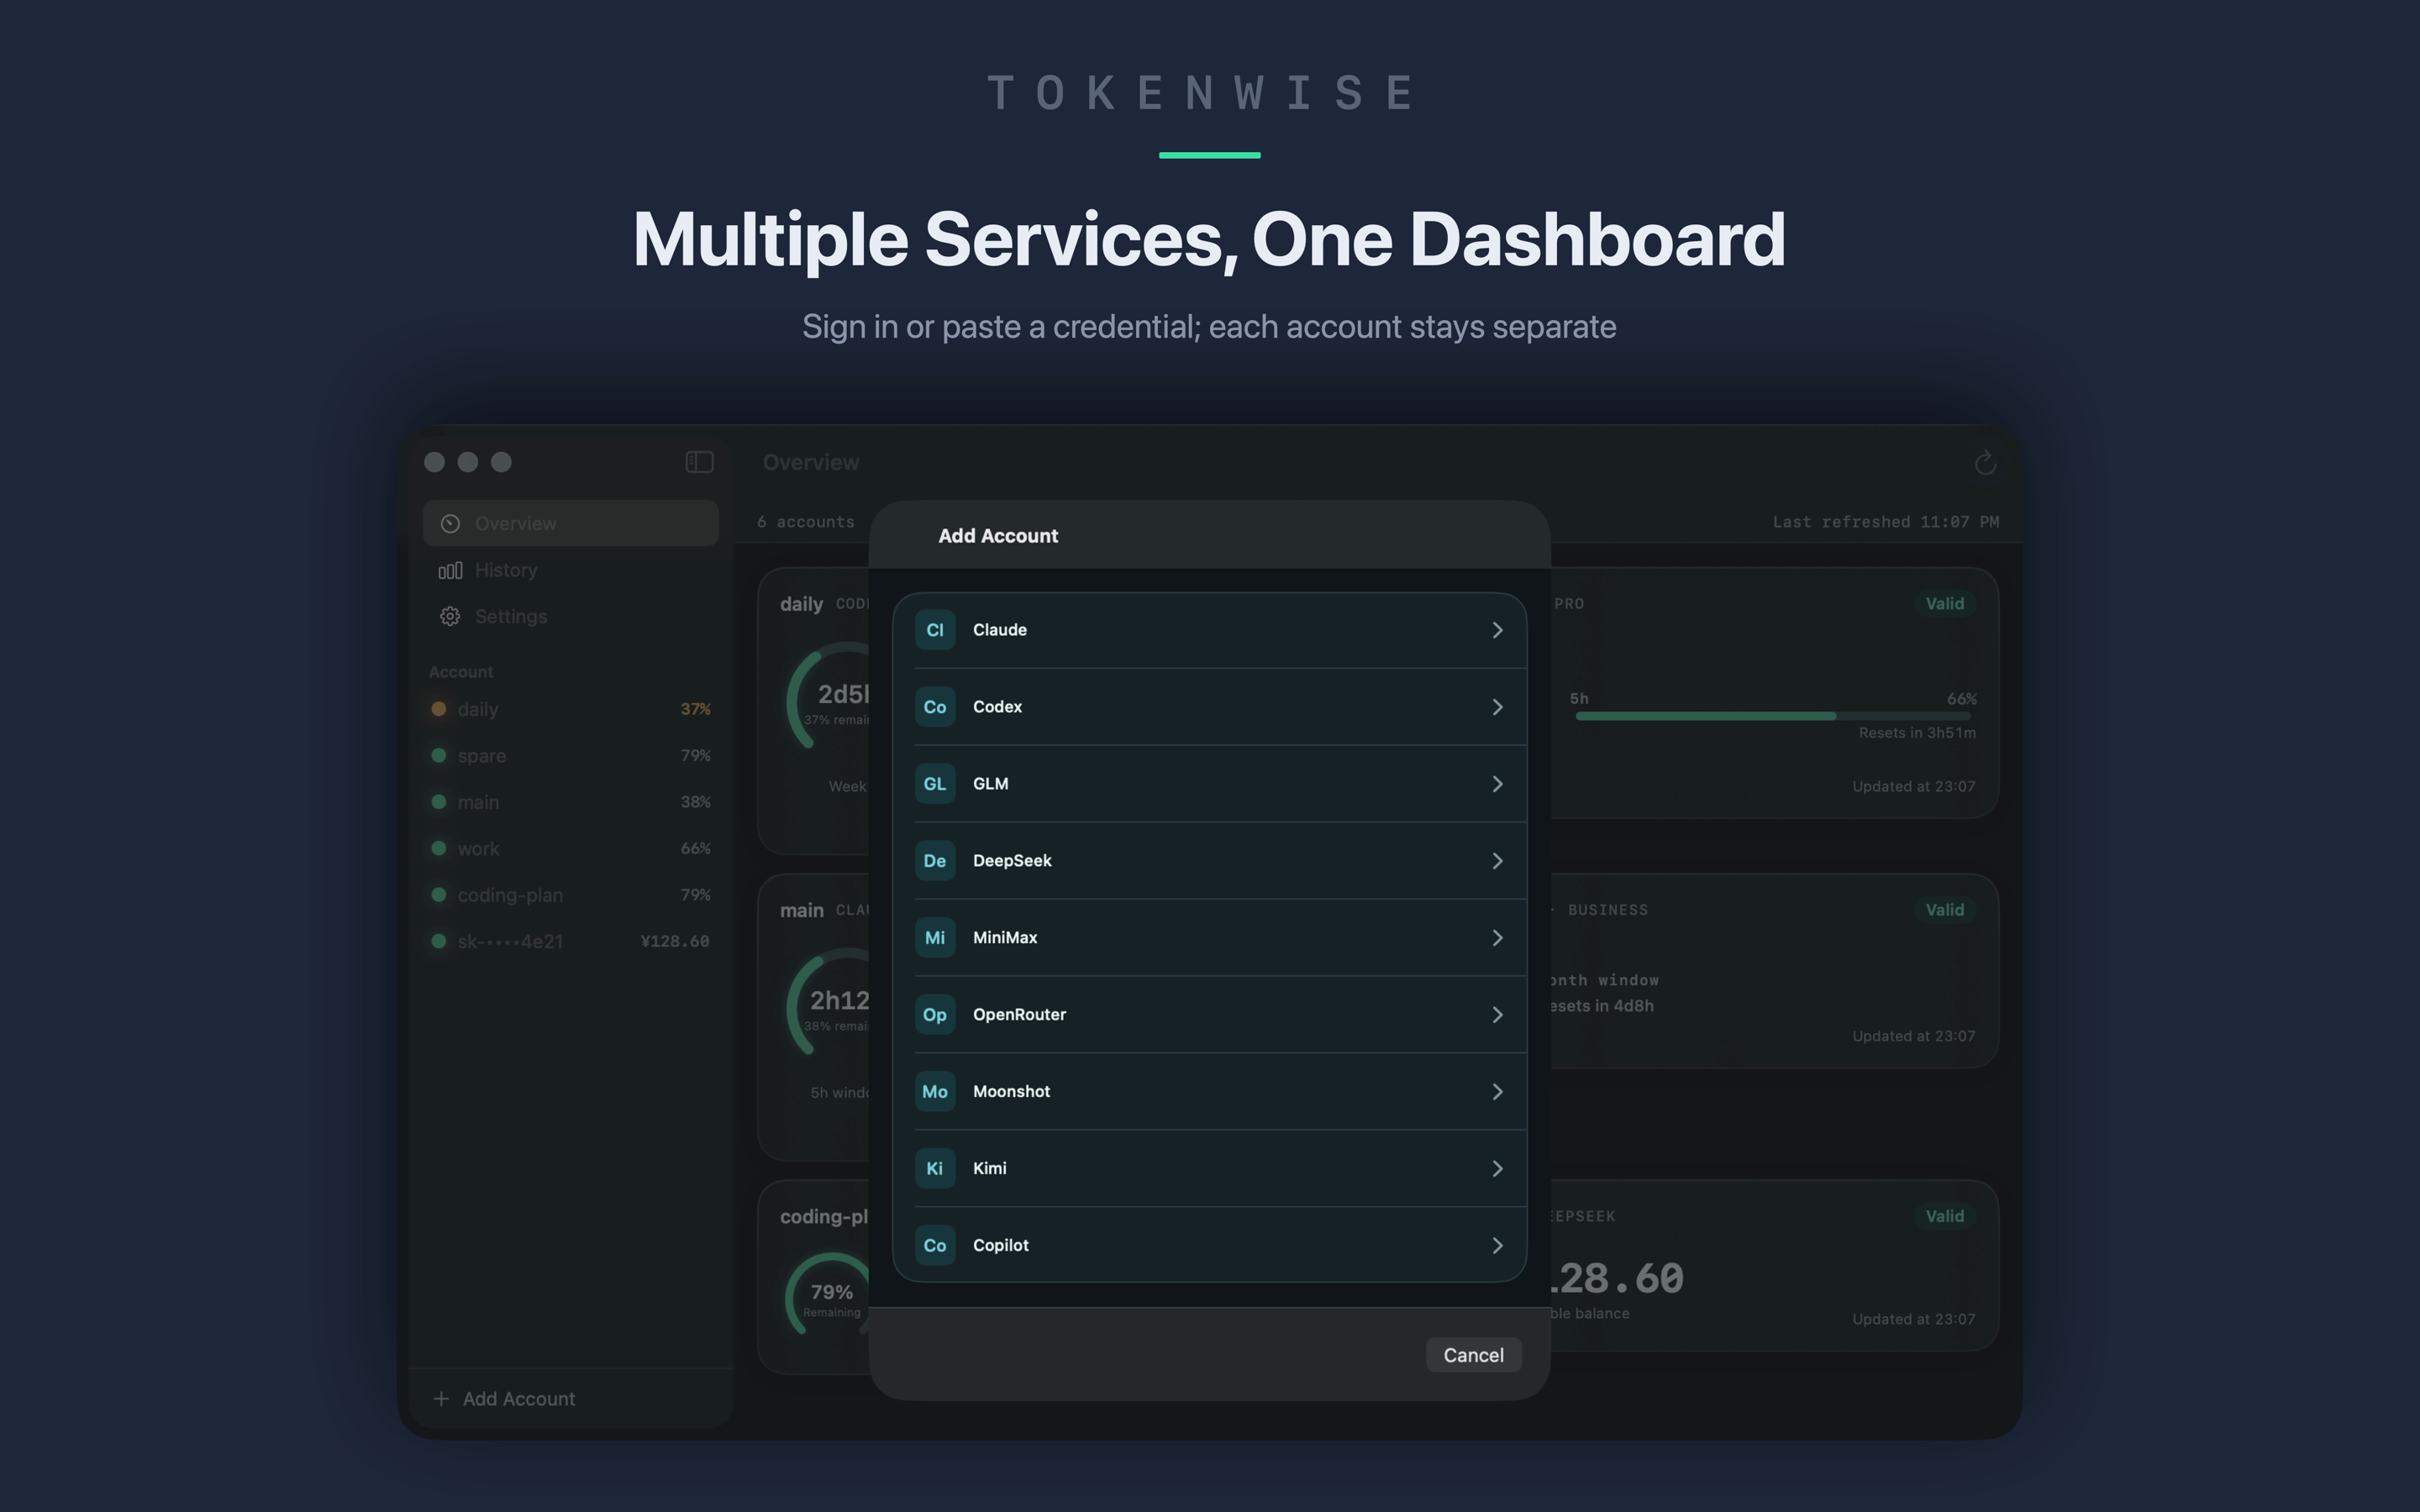This screenshot has width=2420, height=1512.
Task: Click the orange status dot for daily
Action: tap(438, 709)
